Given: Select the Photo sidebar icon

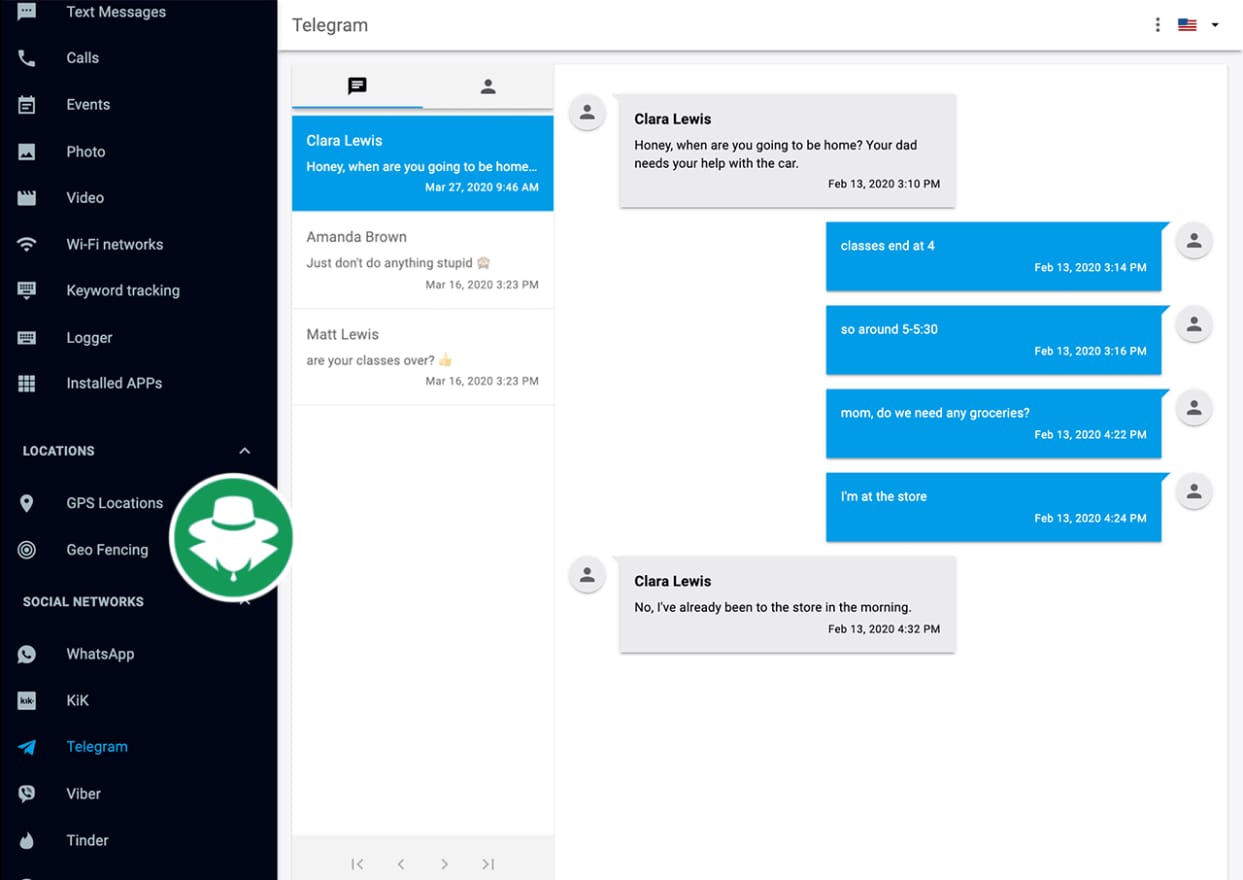Looking at the screenshot, I should 27,151.
